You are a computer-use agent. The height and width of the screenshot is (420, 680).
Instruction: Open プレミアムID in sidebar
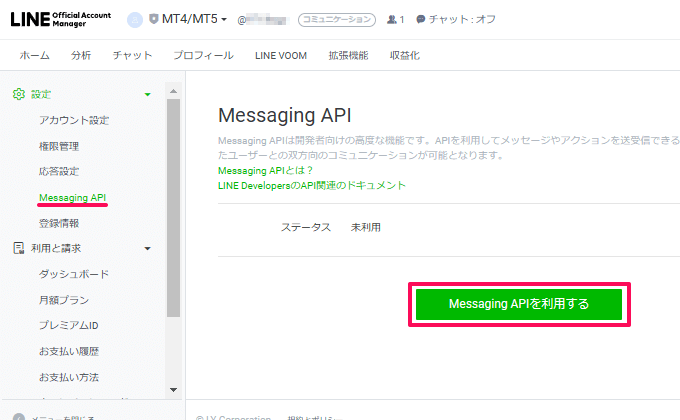(69, 325)
